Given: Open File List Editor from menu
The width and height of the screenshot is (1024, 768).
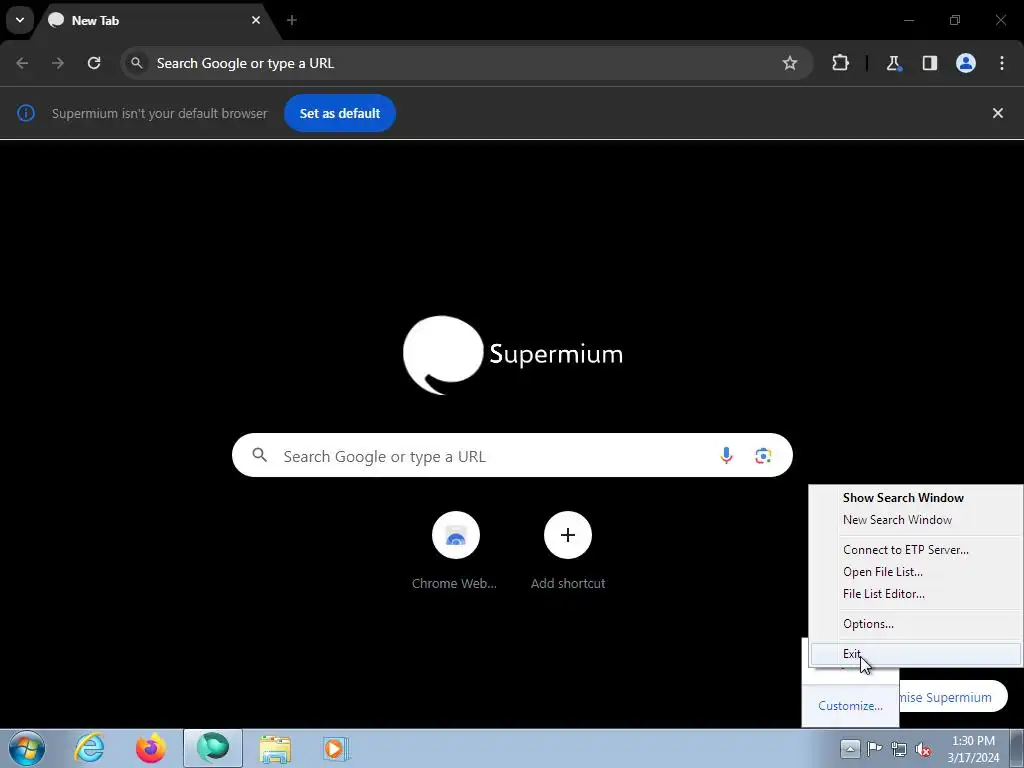Looking at the screenshot, I should (916, 594).
